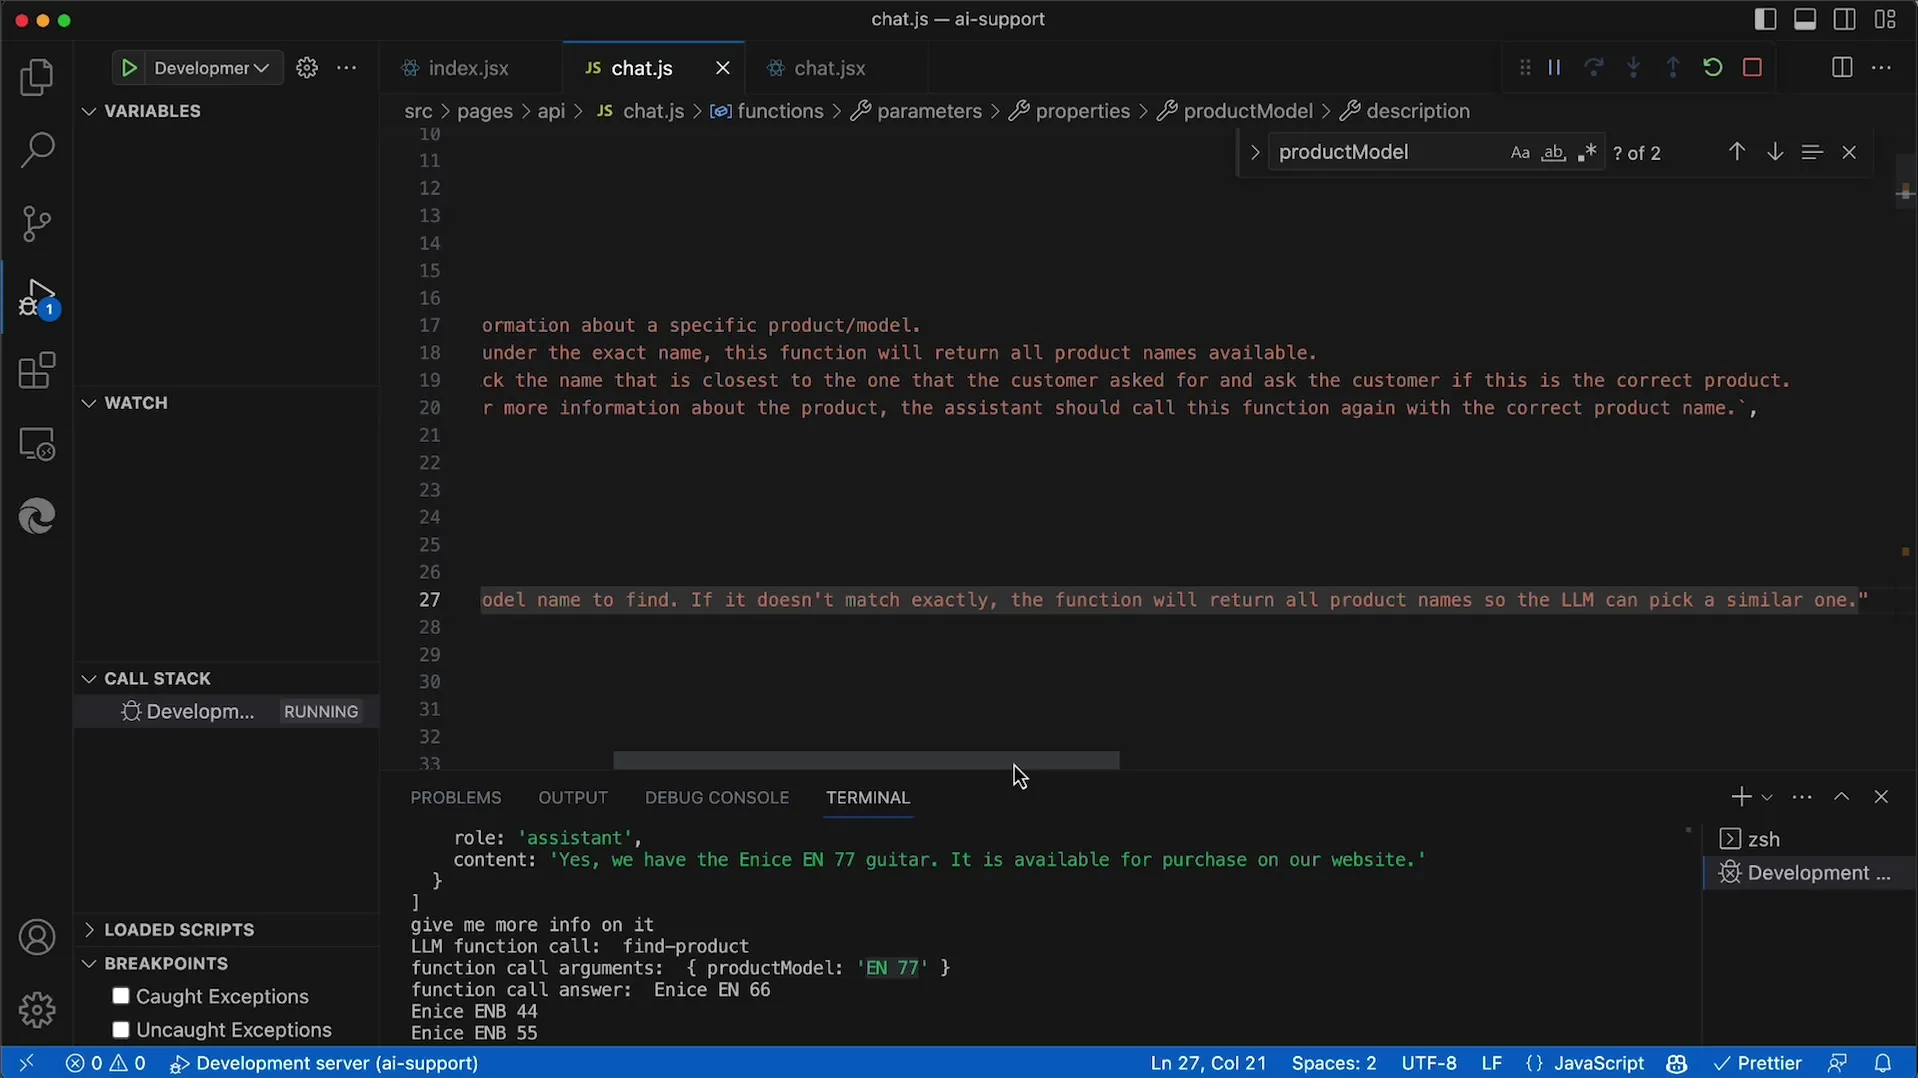Open the Explorer view in activity bar
Image resolution: width=1918 pixels, height=1078 pixels.
pyautogui.click(x=37, y=77)
